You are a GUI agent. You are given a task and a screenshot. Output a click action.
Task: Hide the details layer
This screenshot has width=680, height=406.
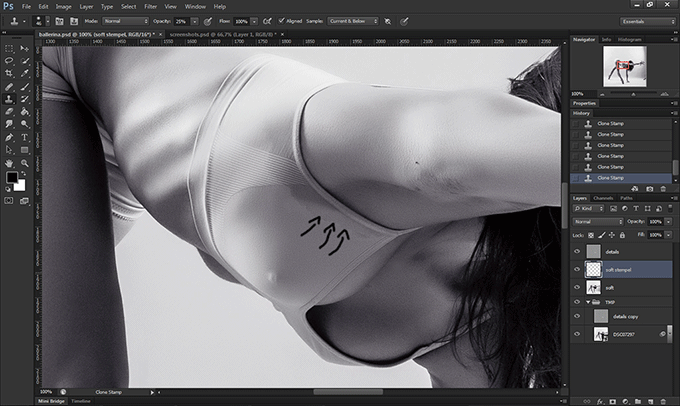(577, 252)
